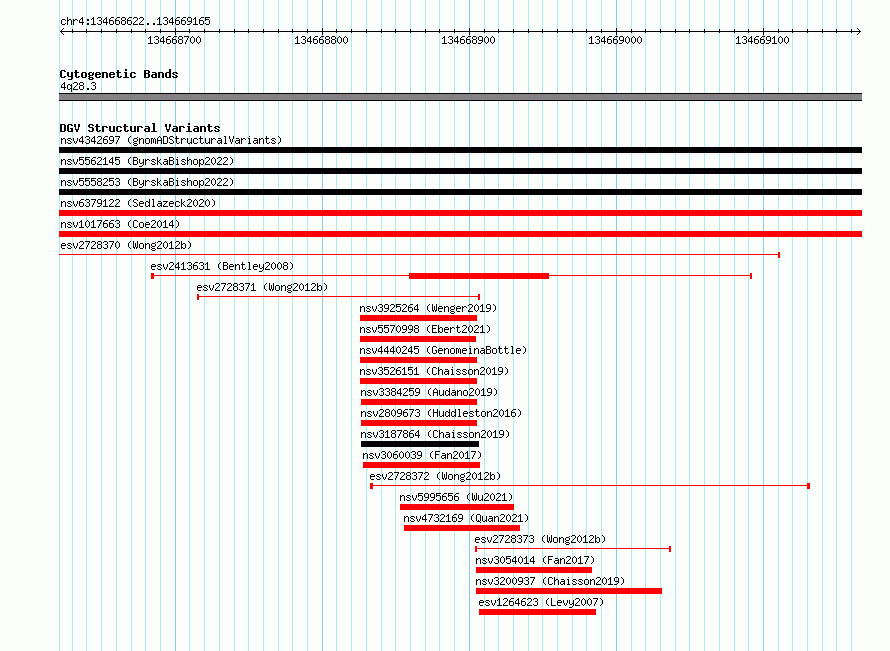This screenshot has width=890, height=651.
Task: Open variant nsv5562145 (ByrskaBishop2022) label
Action: tap(147, 161)
